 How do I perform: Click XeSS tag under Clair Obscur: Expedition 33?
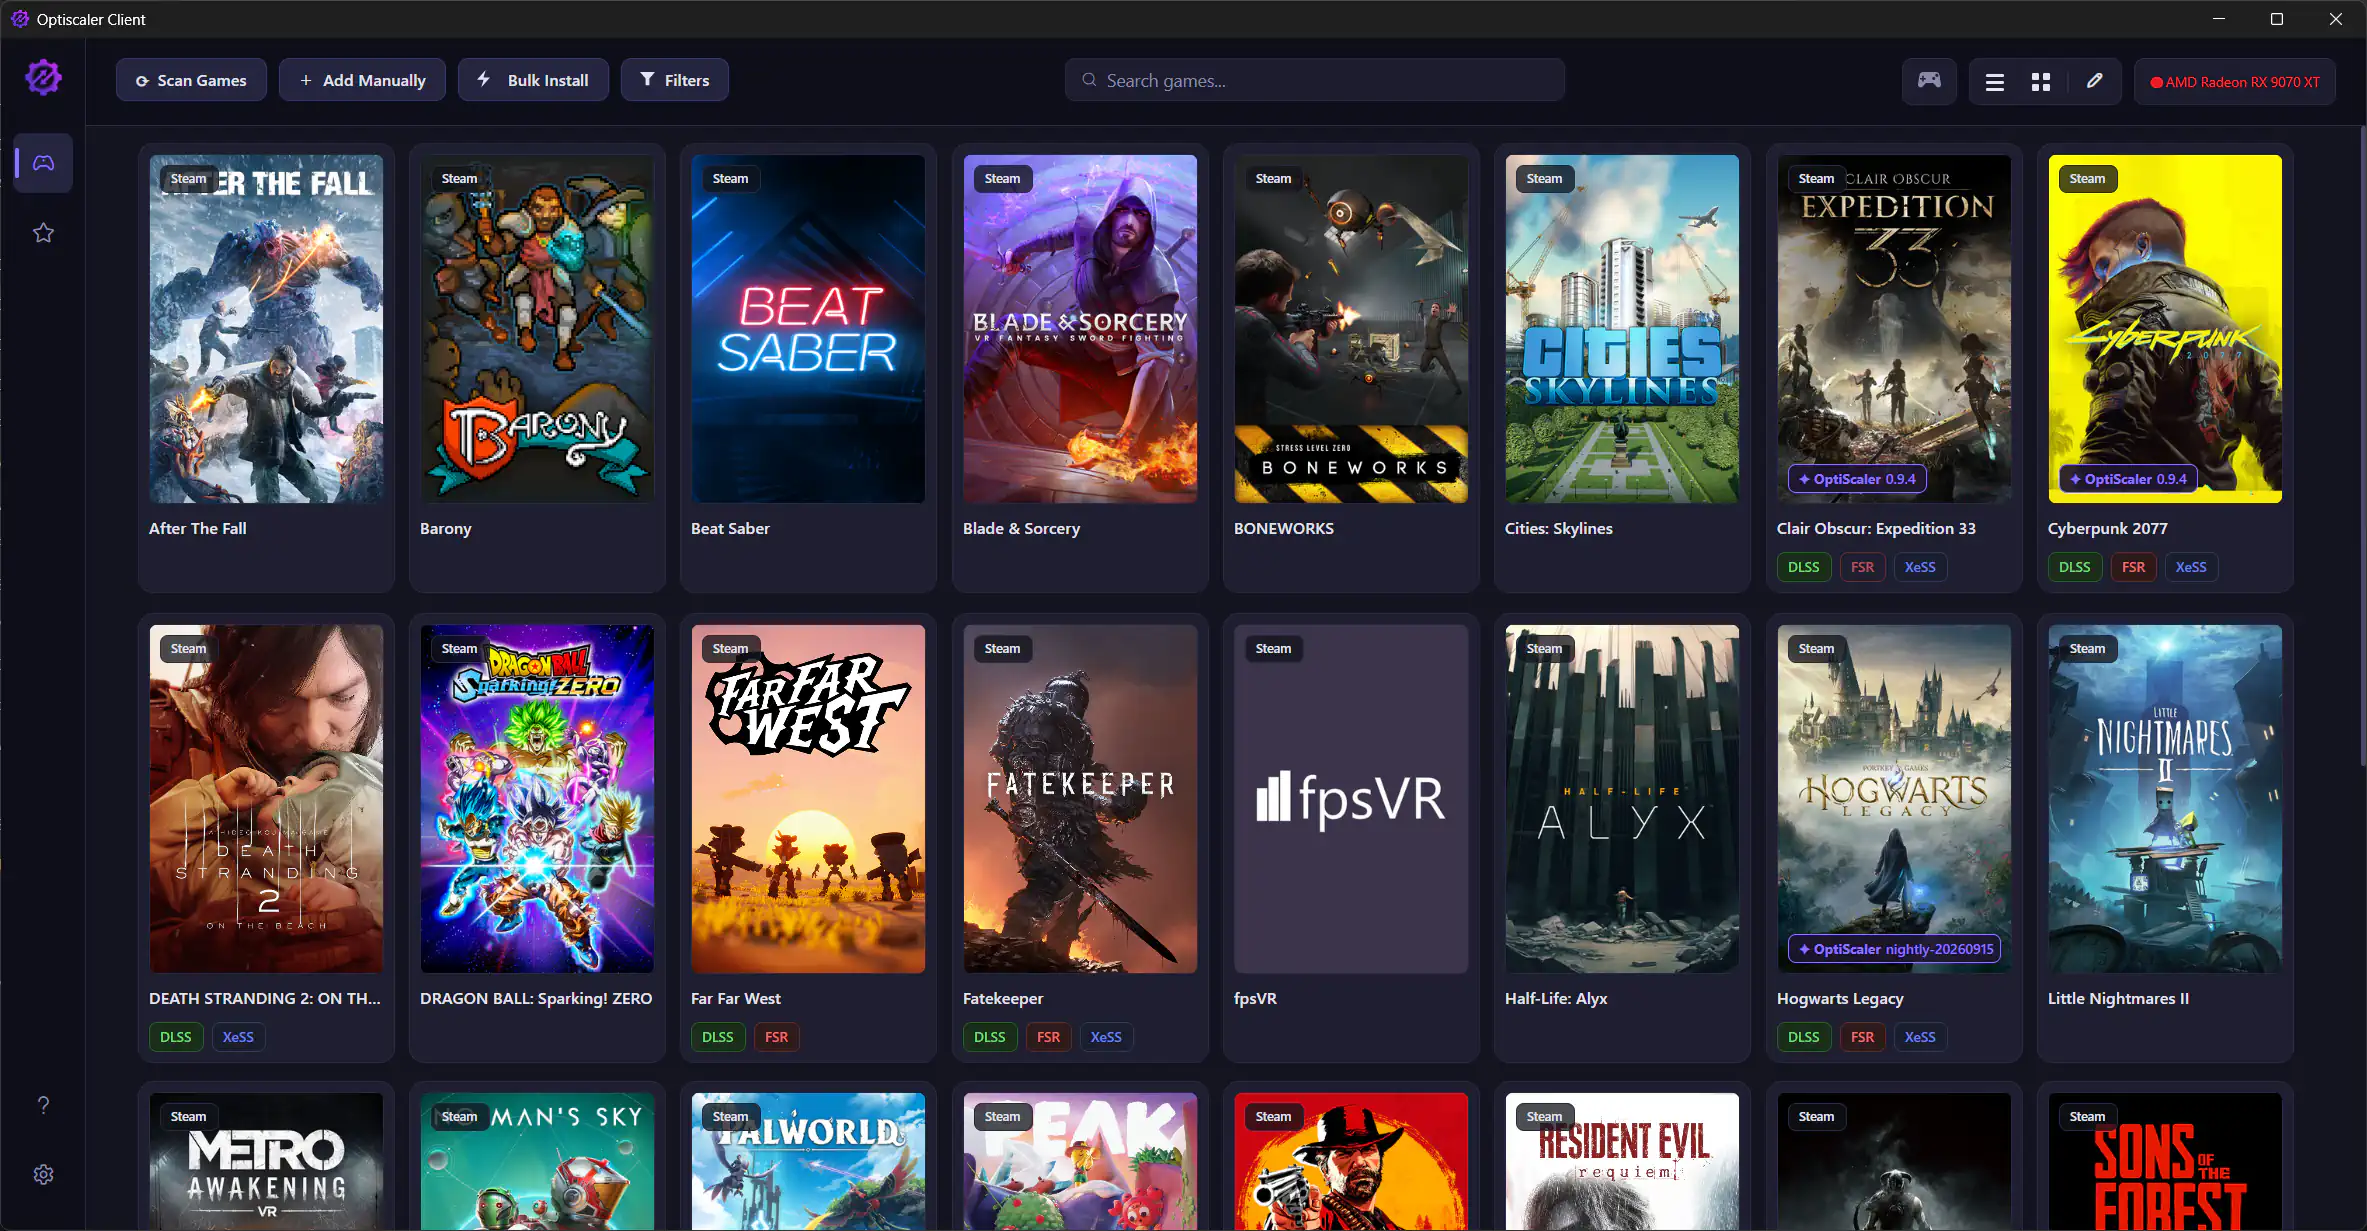[x=1920, y=567]
